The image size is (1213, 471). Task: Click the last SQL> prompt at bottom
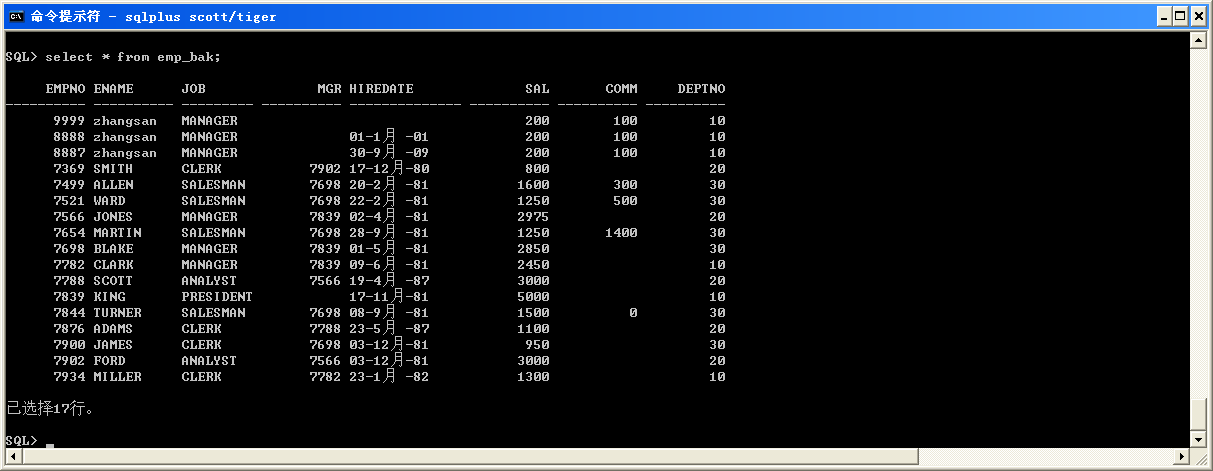pos(21,441)
